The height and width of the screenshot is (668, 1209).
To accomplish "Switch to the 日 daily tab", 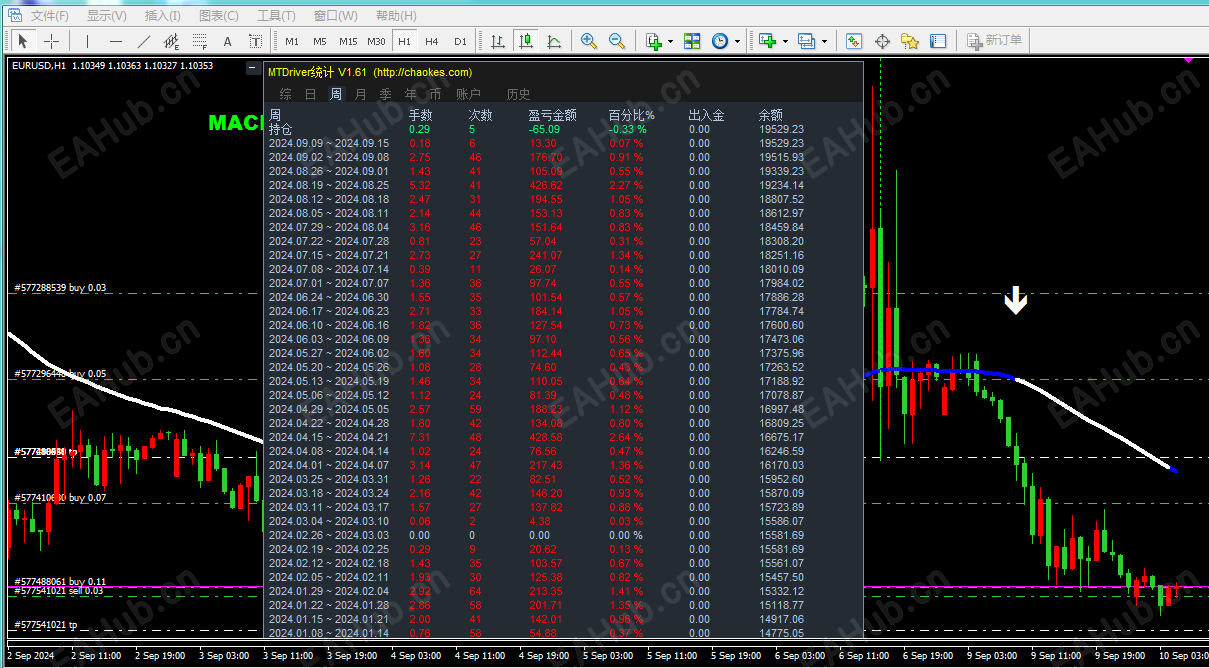I will coord(311,94).
